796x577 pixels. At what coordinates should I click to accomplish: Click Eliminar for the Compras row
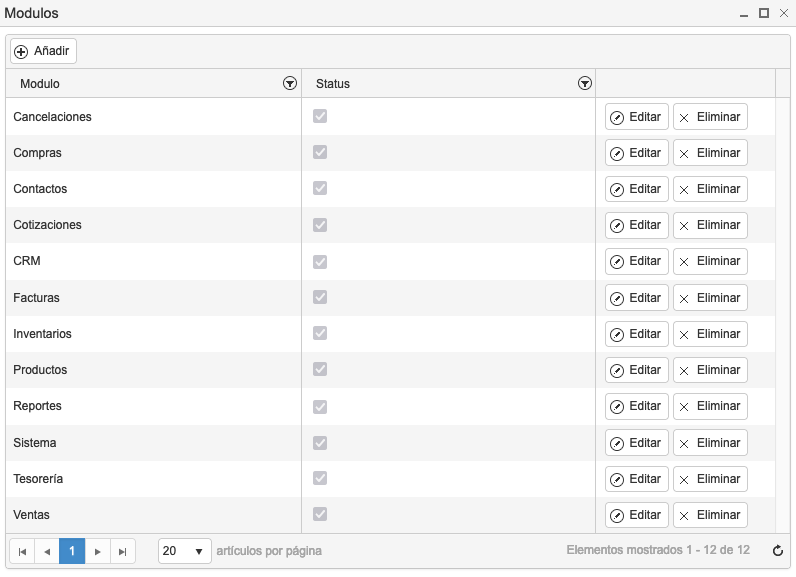point(710,153)
